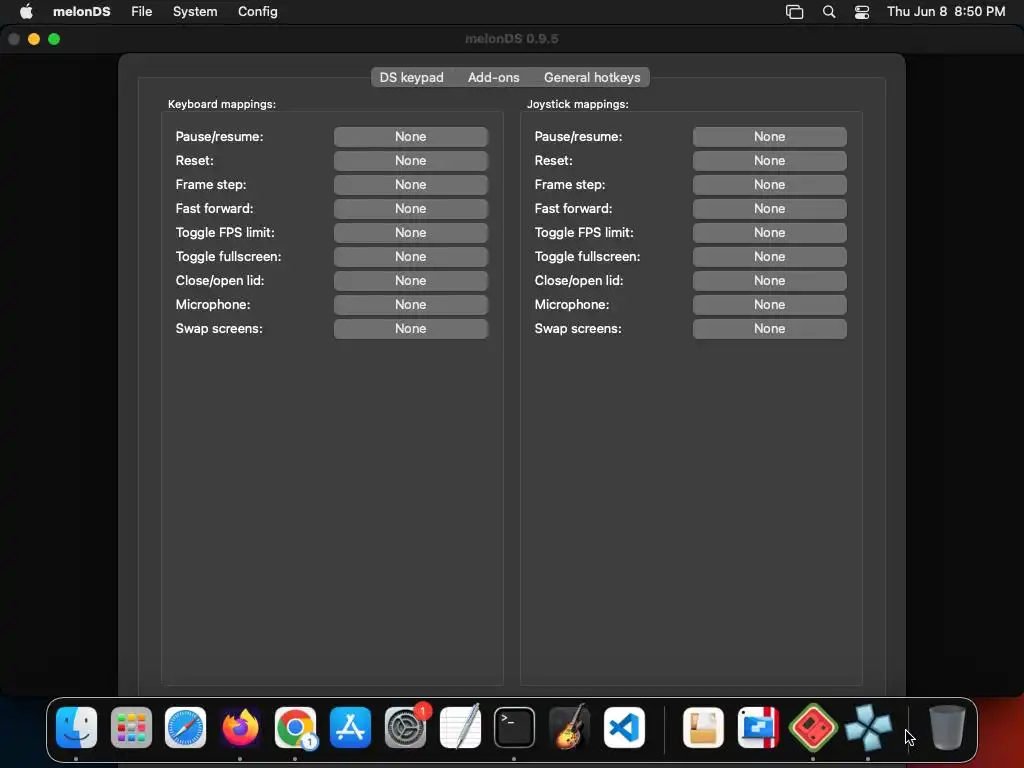The image size is (1024, 768).
Task: Open the Apple menu
Action: pyautogui.click(x=26, y=12)
